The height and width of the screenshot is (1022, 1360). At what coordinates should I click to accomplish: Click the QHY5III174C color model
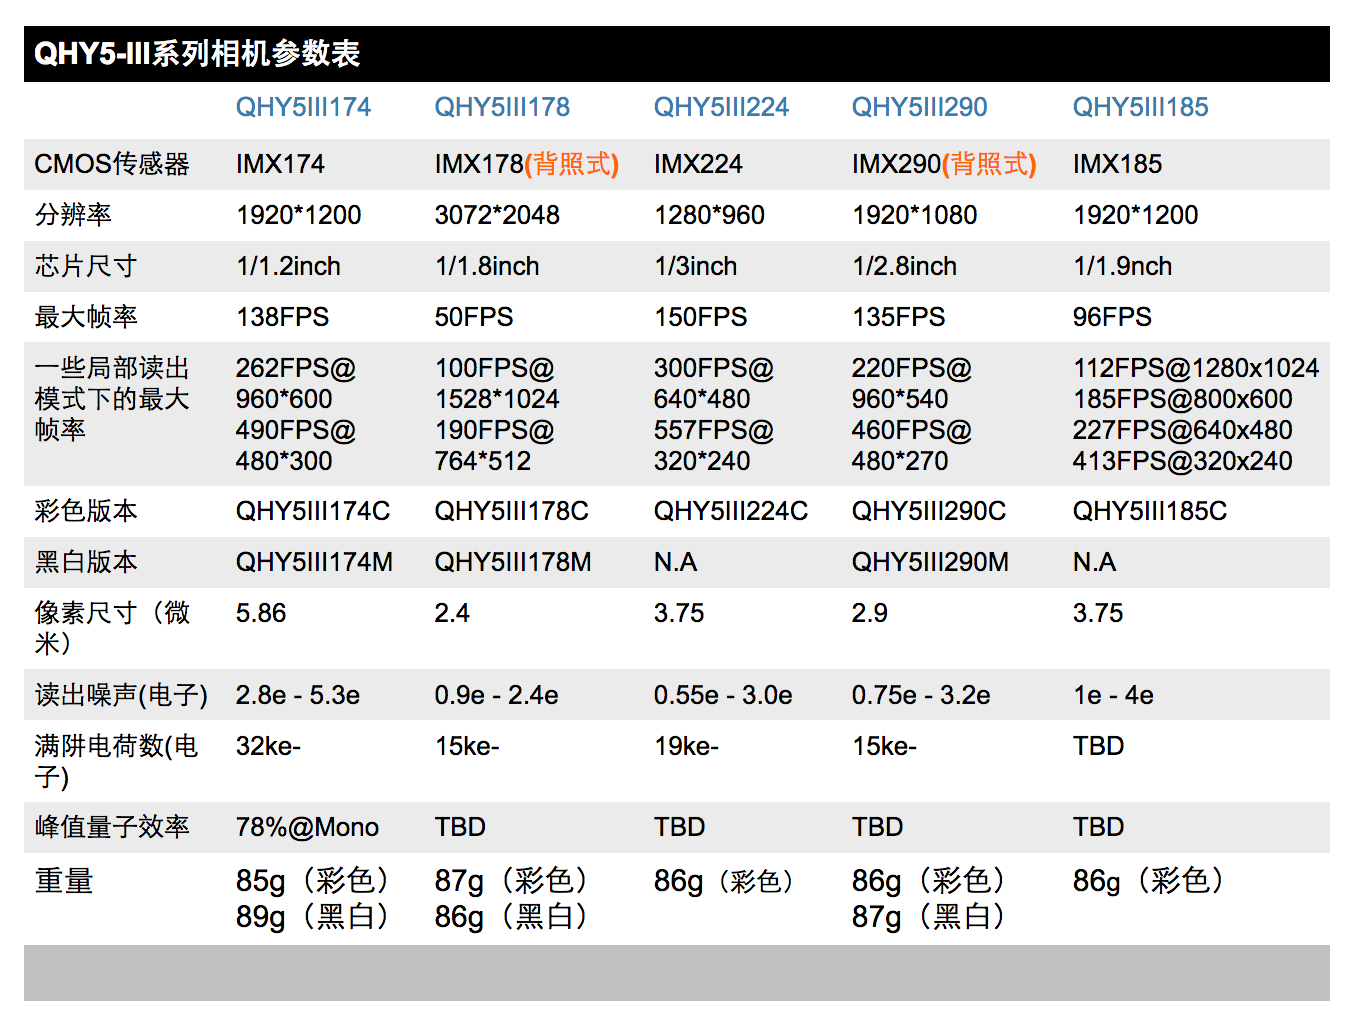pos(313,511)
